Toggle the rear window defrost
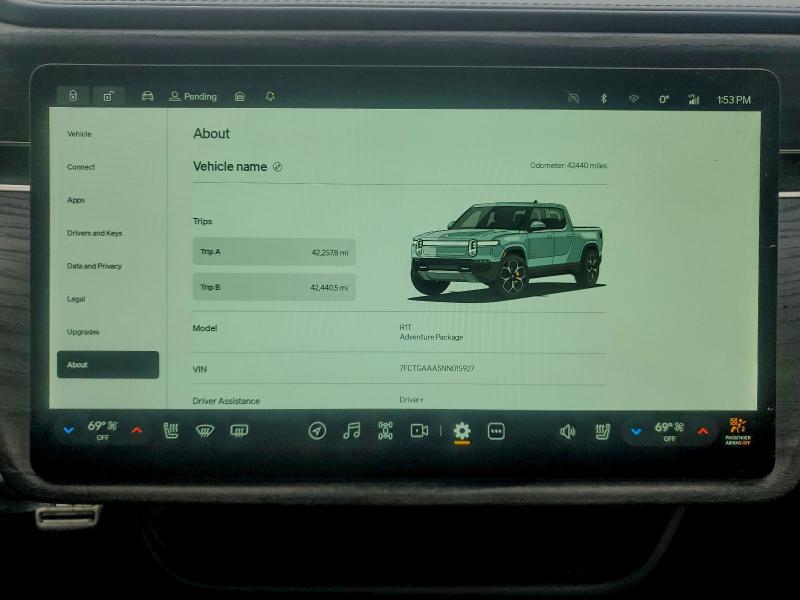800x600 pixels. tap(239, 431)
